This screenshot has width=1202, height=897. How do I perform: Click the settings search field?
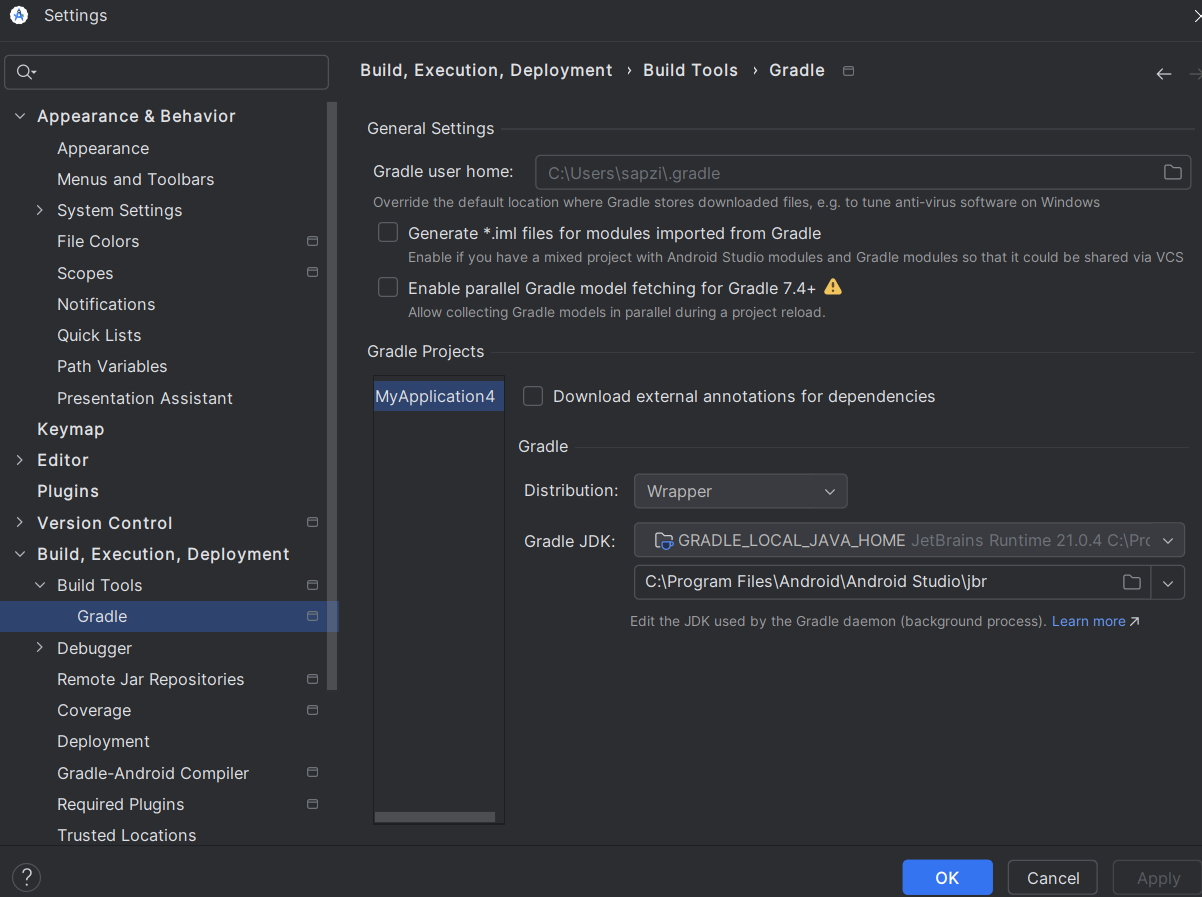(167, 72)
